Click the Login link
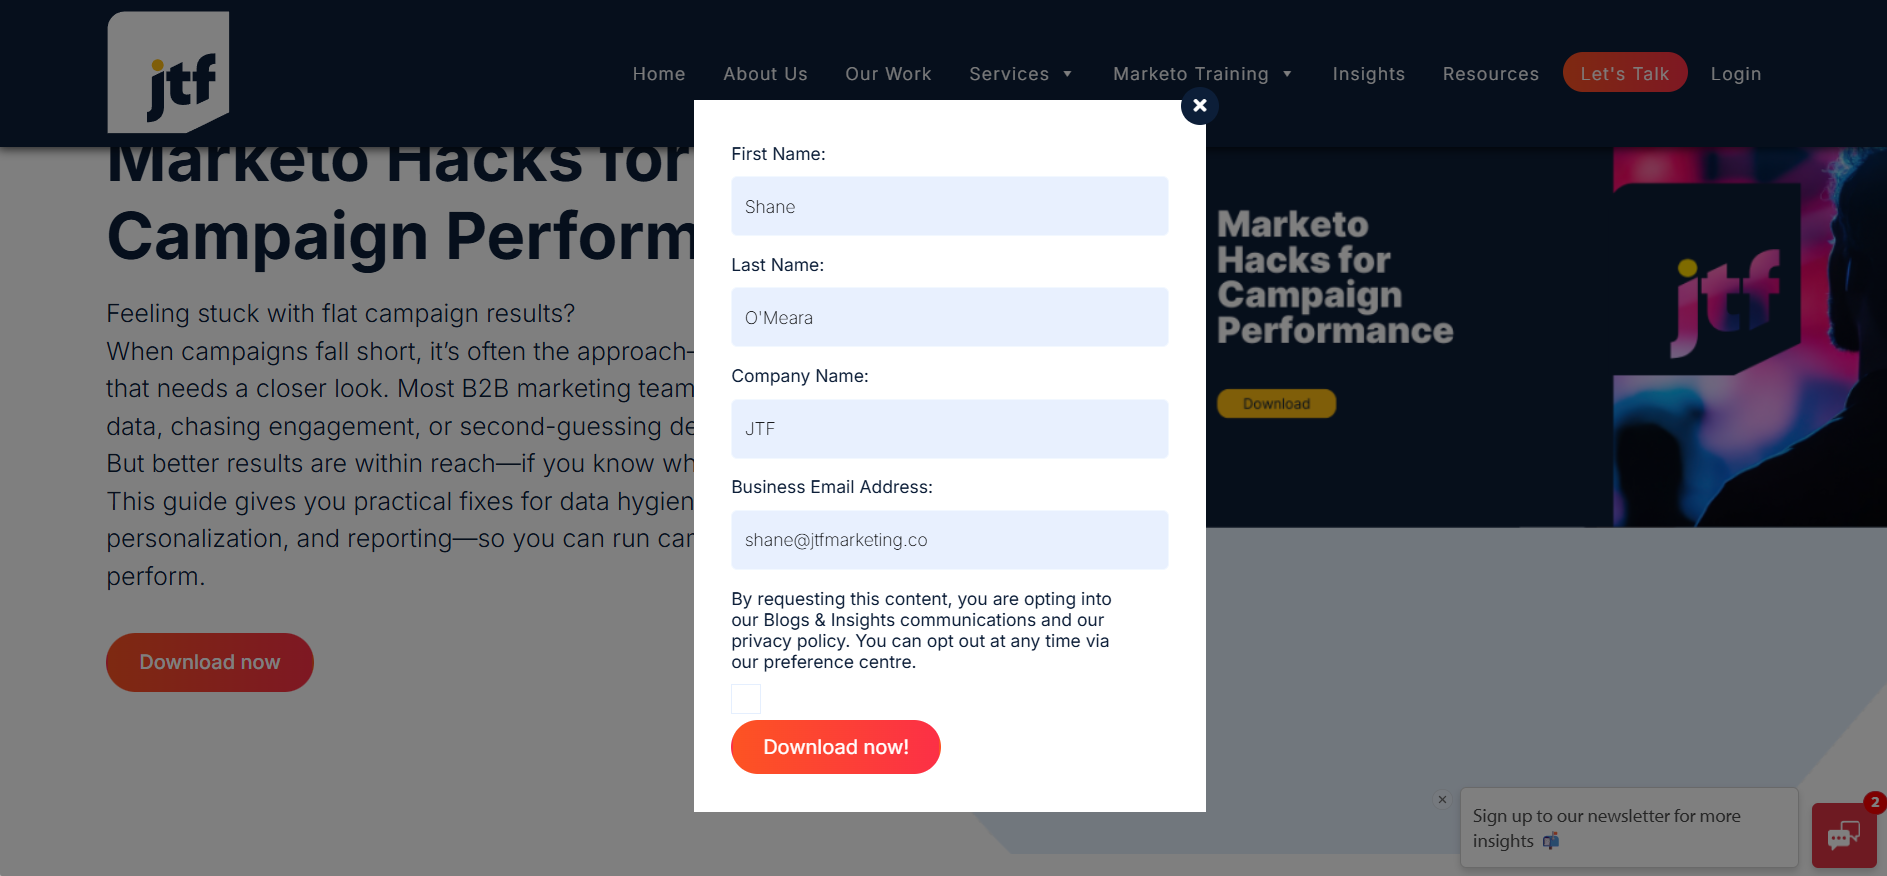This screenshot has width=1887, height=876. (x=1735, y=74)
